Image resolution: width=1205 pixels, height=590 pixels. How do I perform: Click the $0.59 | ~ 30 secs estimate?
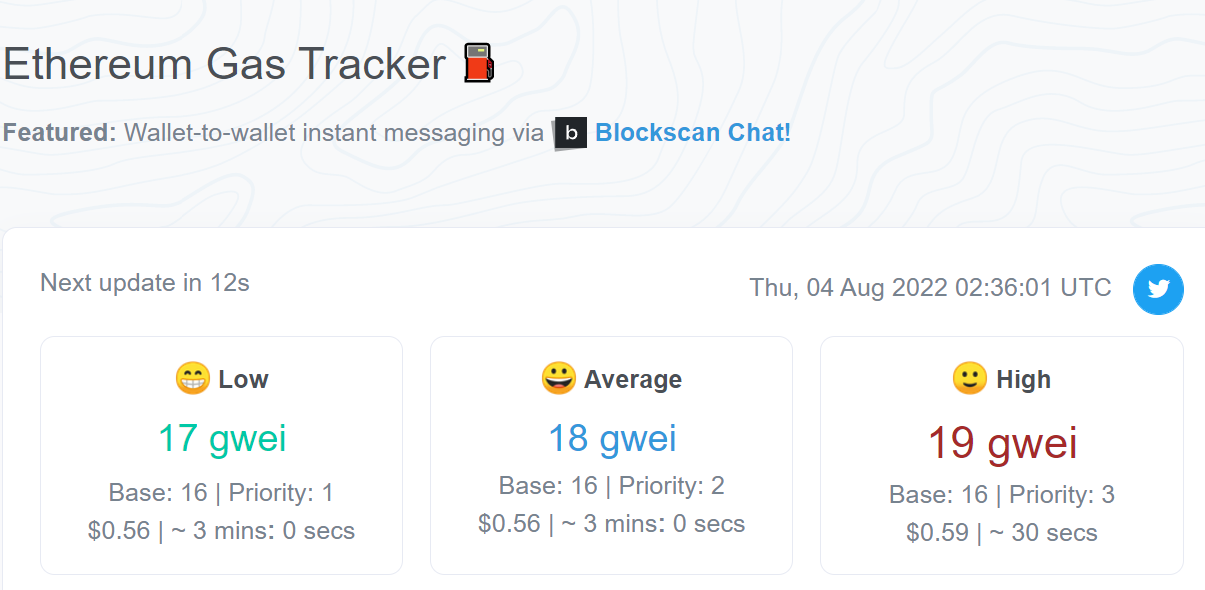[1002, 533]
